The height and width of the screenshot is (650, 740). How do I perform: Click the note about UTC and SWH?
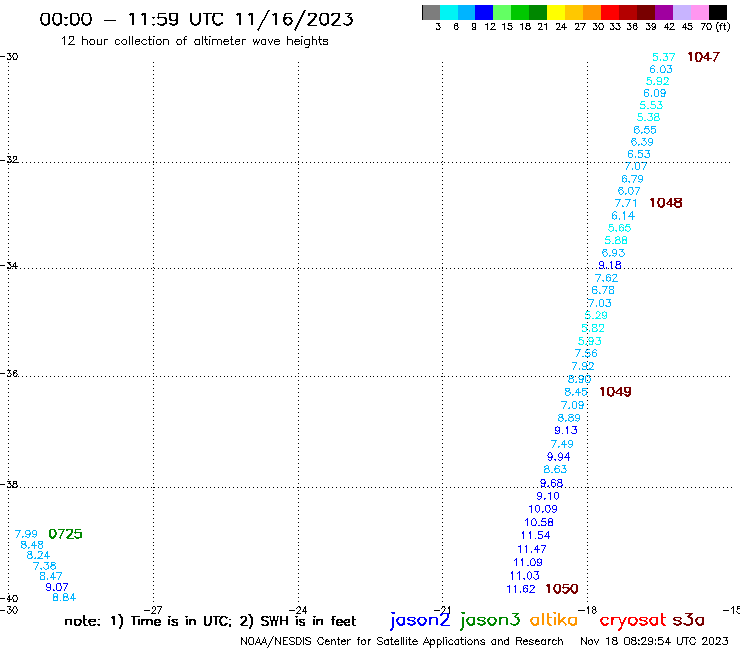(x=210, y=621)
